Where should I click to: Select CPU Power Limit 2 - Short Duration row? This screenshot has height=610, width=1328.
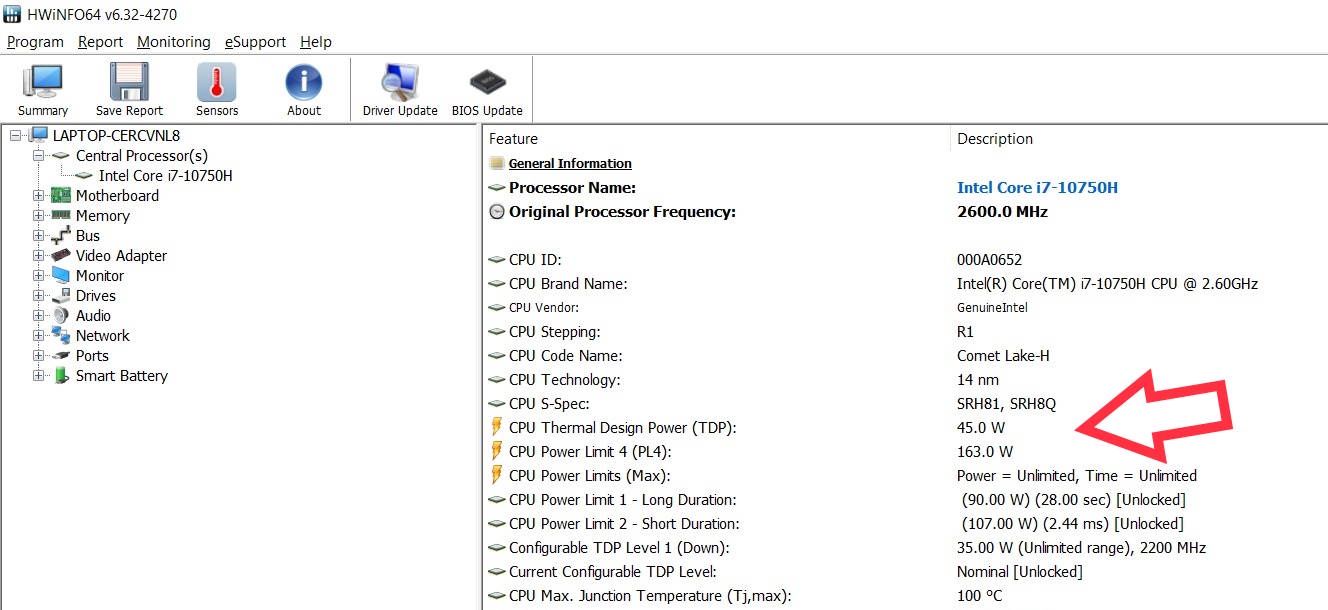905,523
